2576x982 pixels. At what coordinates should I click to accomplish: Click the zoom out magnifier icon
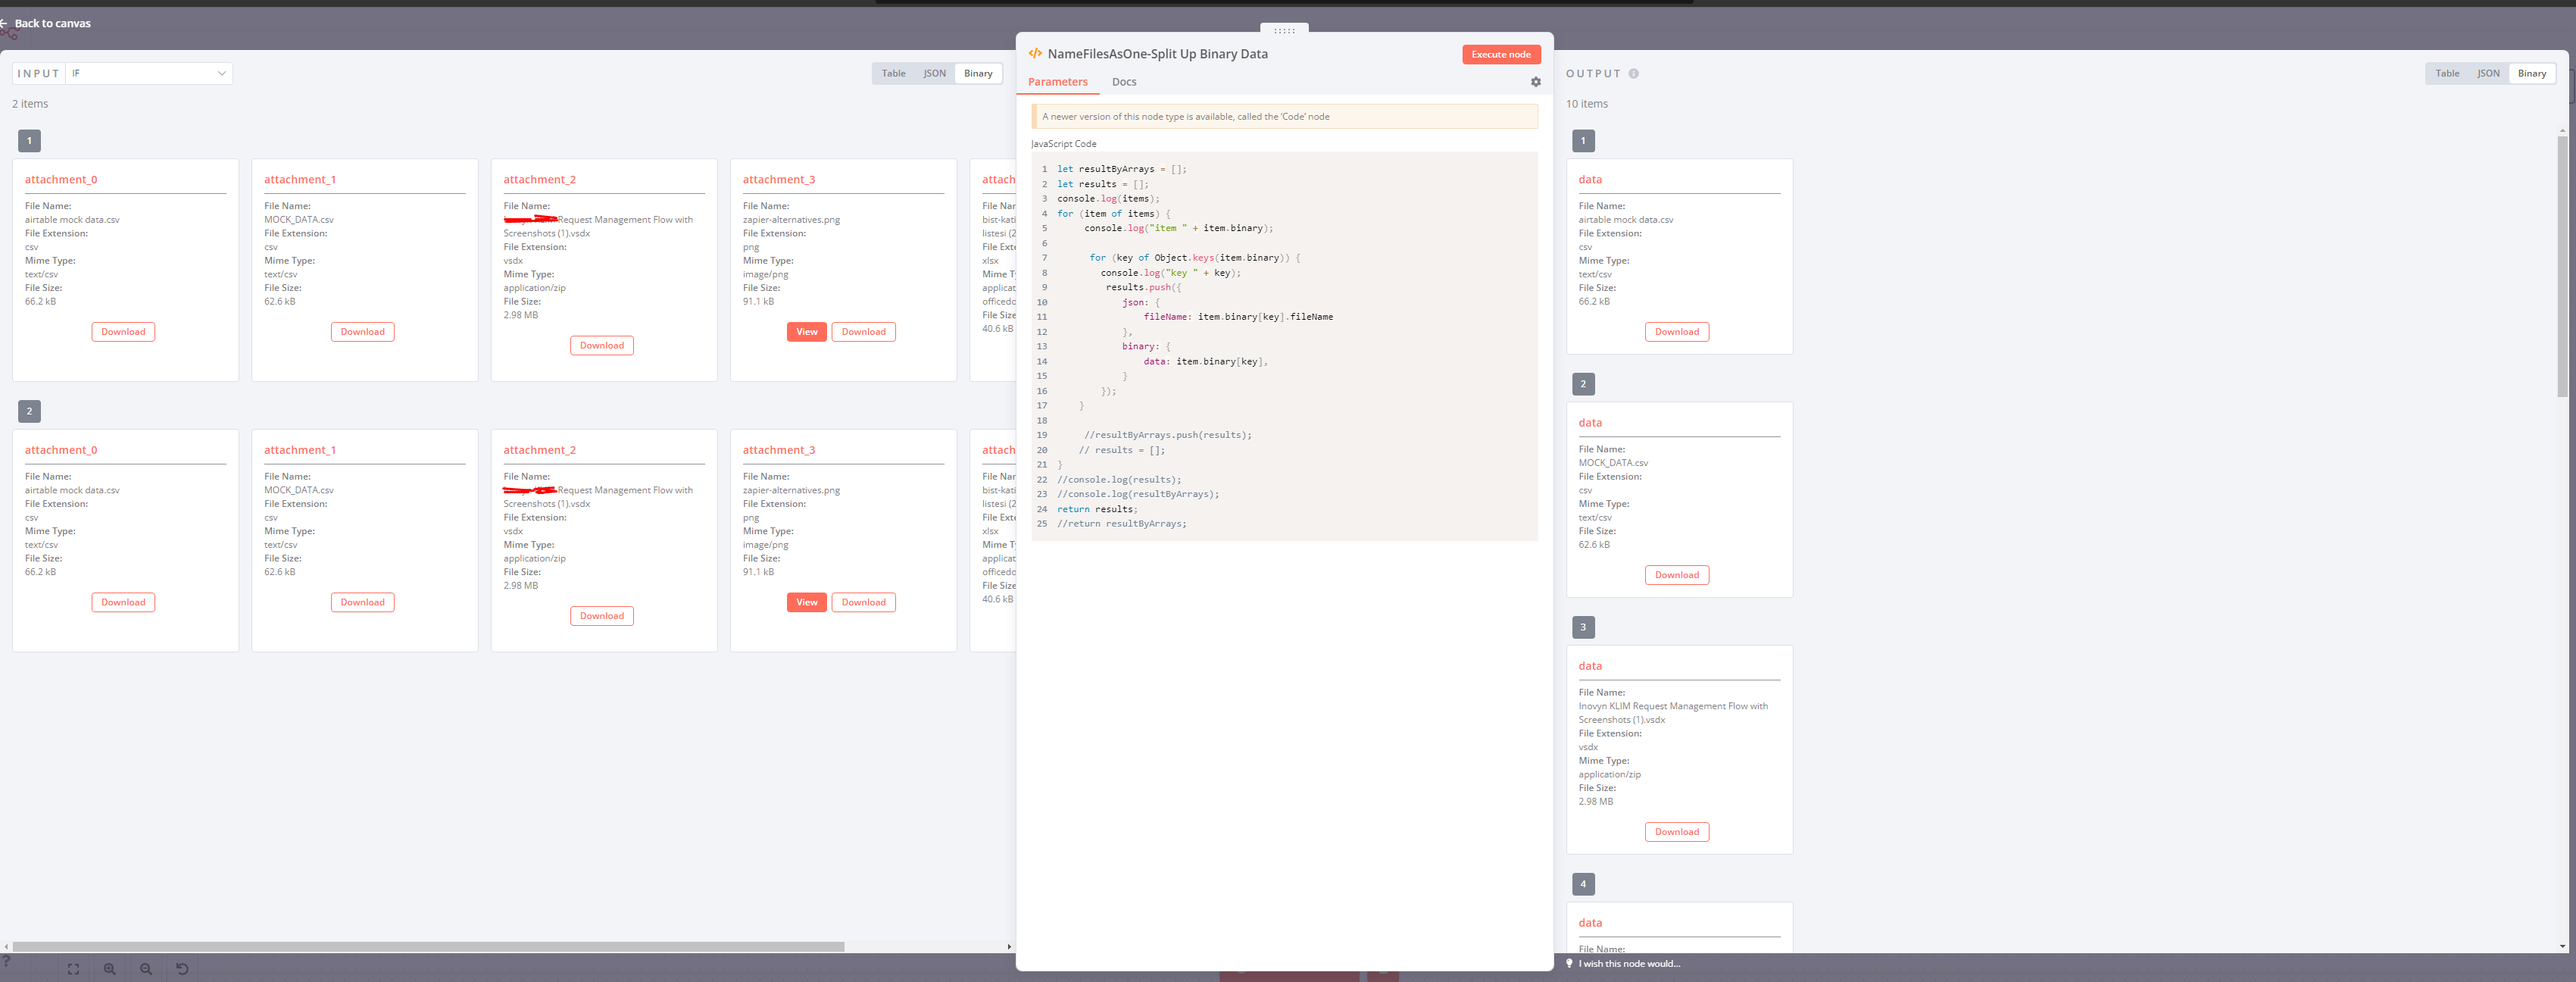(146, 968)
